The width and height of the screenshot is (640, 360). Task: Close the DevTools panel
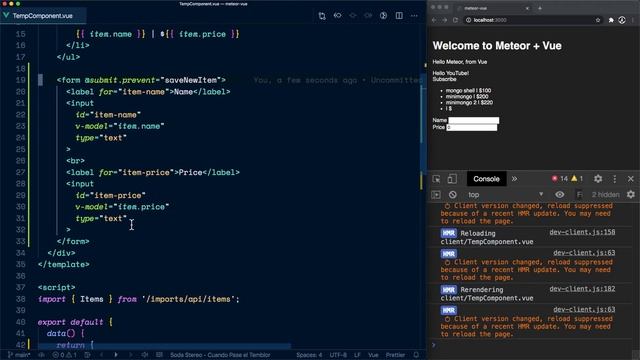[x=631, y=179]
